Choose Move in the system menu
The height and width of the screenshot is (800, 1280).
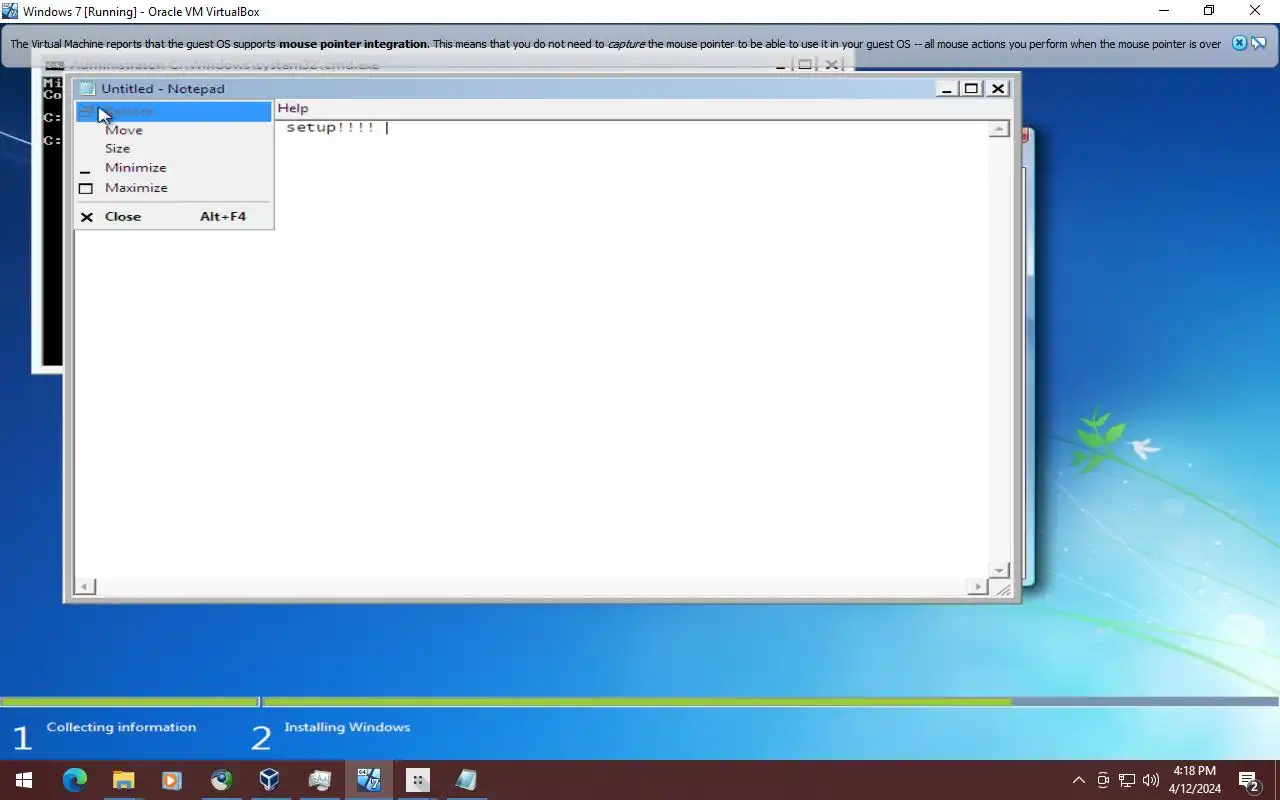[x=173, y=130]
